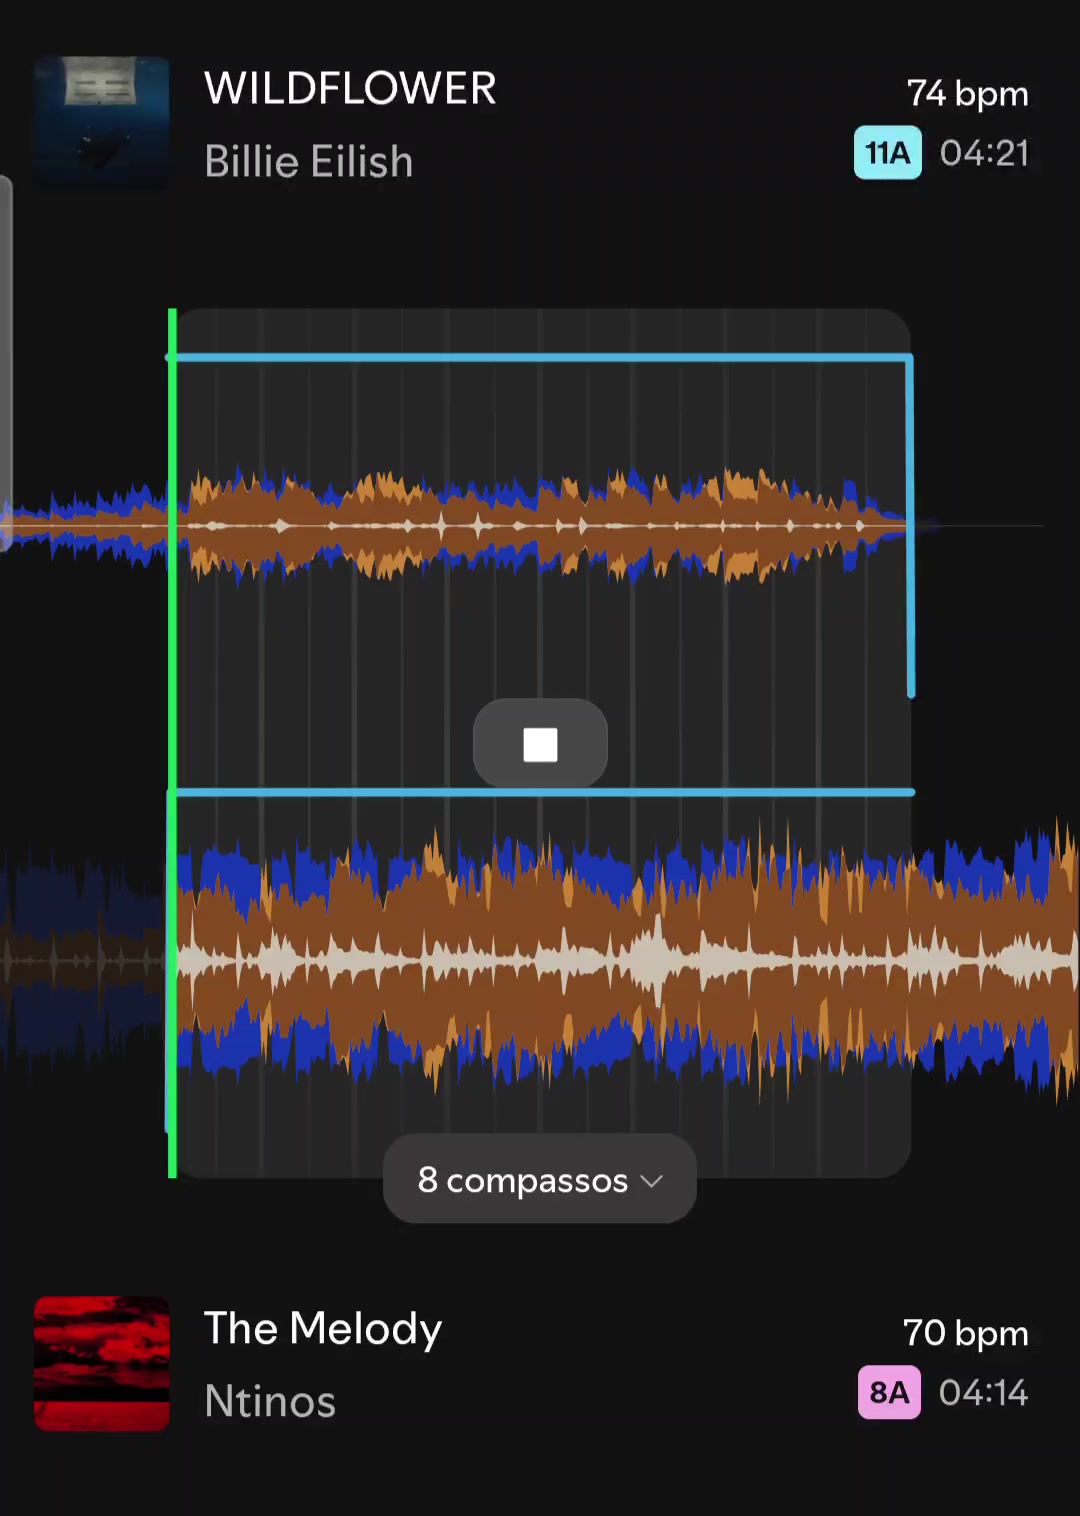
Task: Tap The Melody track title
Action: pyautogui.click(x=322, y=1329)
